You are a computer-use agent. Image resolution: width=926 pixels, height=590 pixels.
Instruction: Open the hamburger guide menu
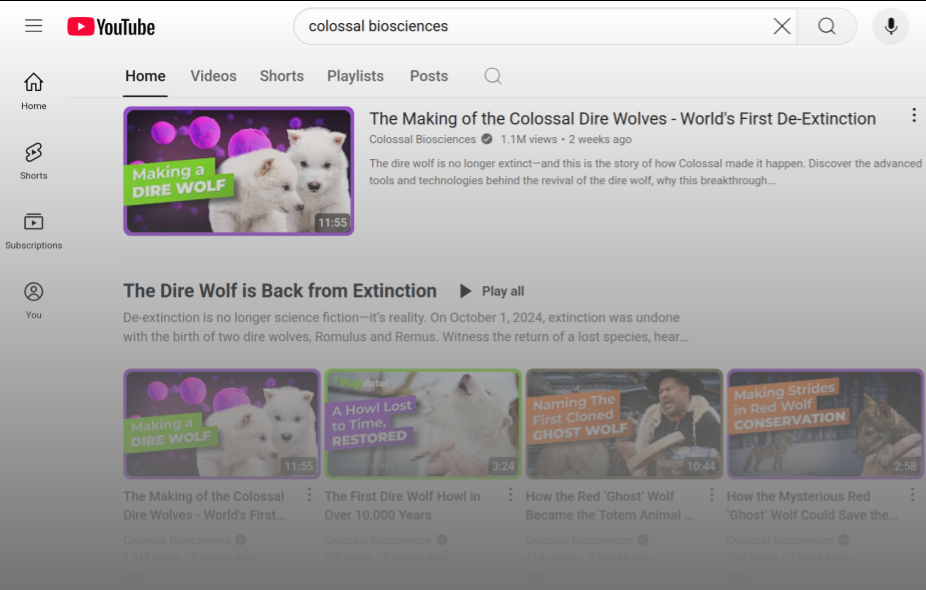34,26
